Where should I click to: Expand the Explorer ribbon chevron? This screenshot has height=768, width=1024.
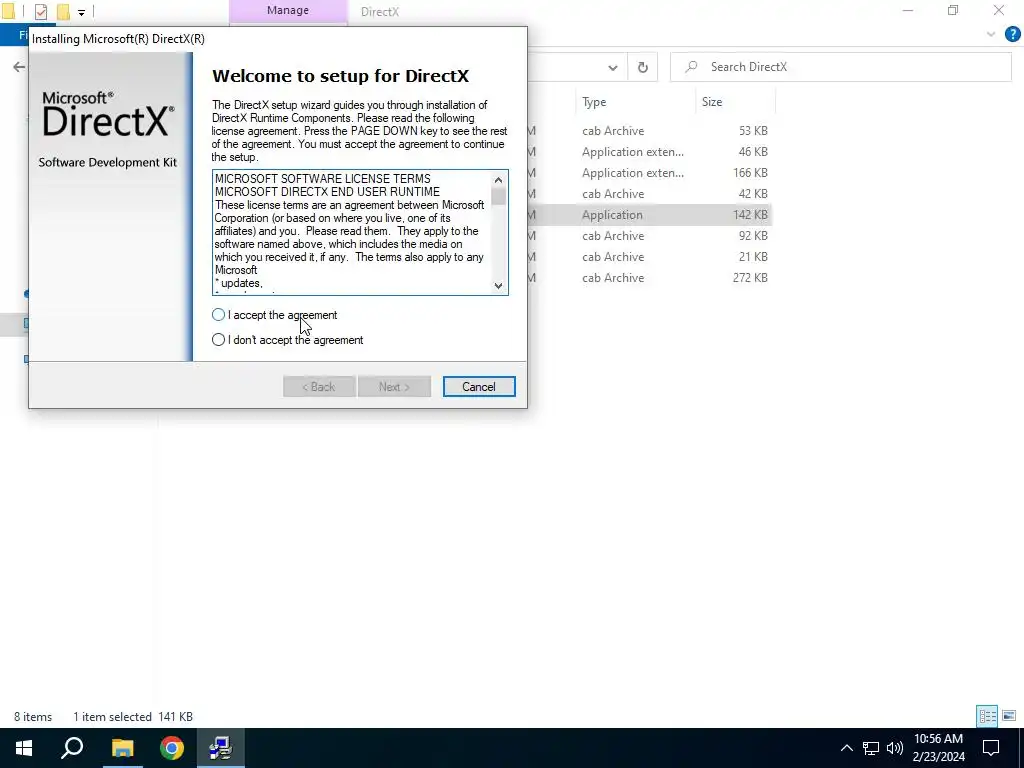click(x=991, y=35)
